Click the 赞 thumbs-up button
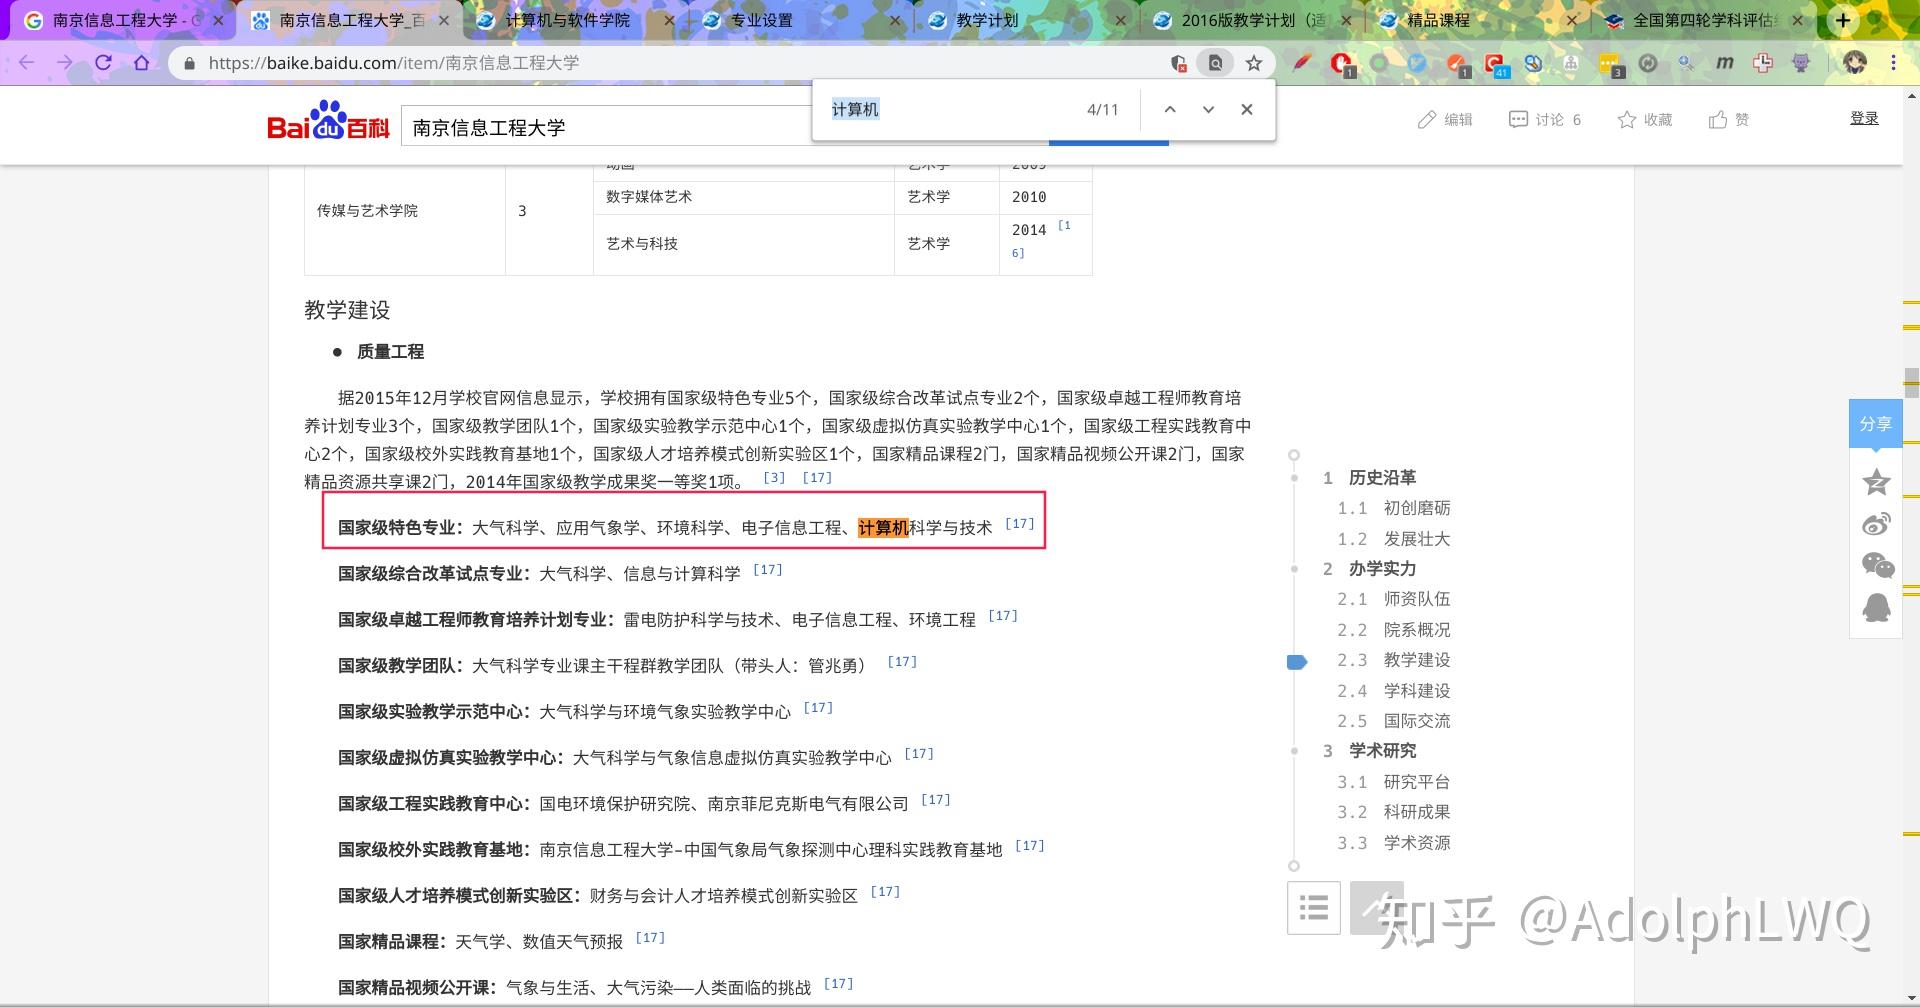1920x1007 pixels. point(1729,119)
